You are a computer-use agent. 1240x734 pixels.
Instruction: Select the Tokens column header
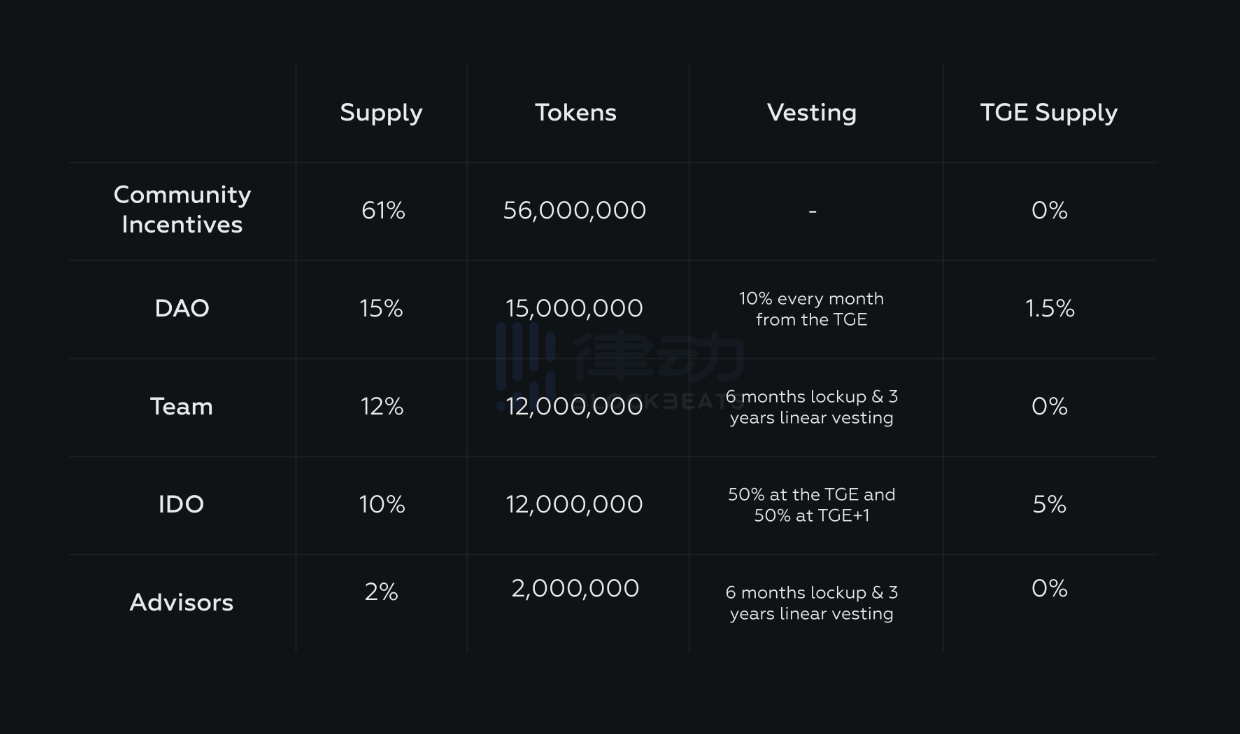[575, 113]
